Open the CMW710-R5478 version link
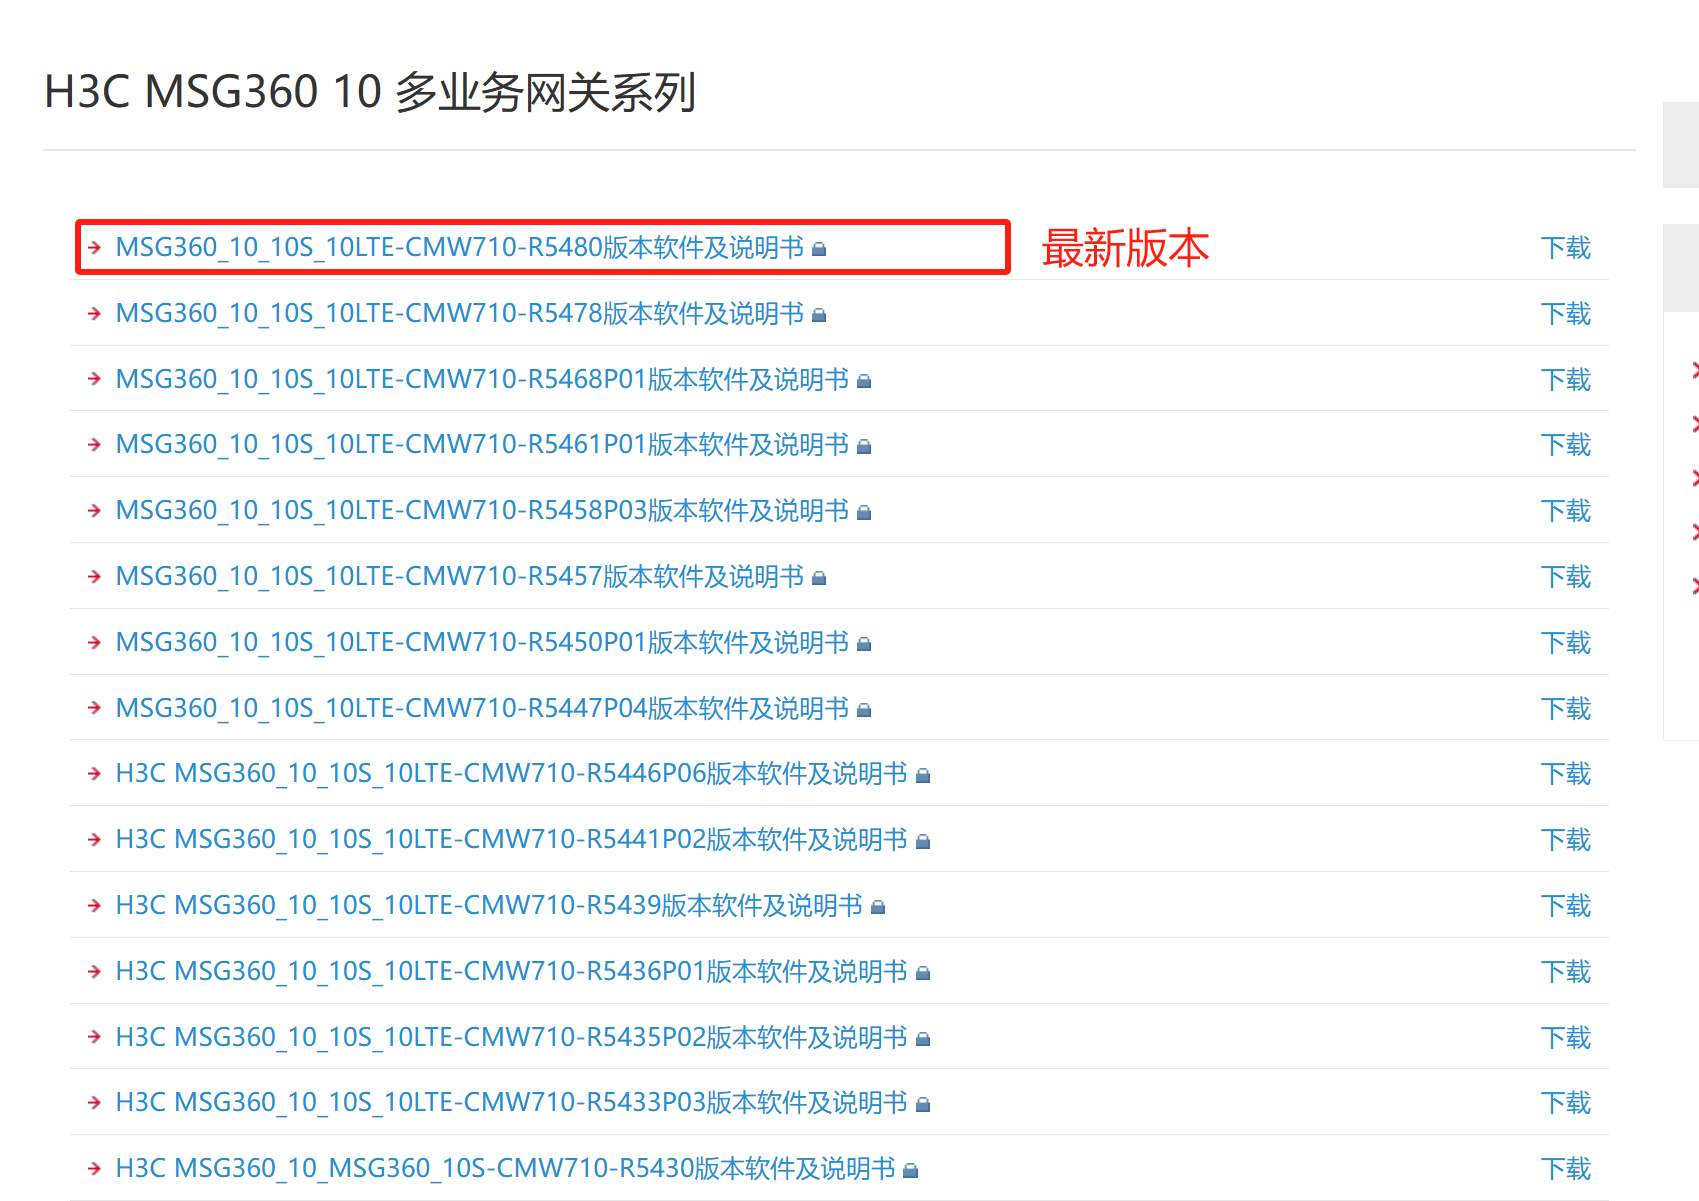 [459, 313]
